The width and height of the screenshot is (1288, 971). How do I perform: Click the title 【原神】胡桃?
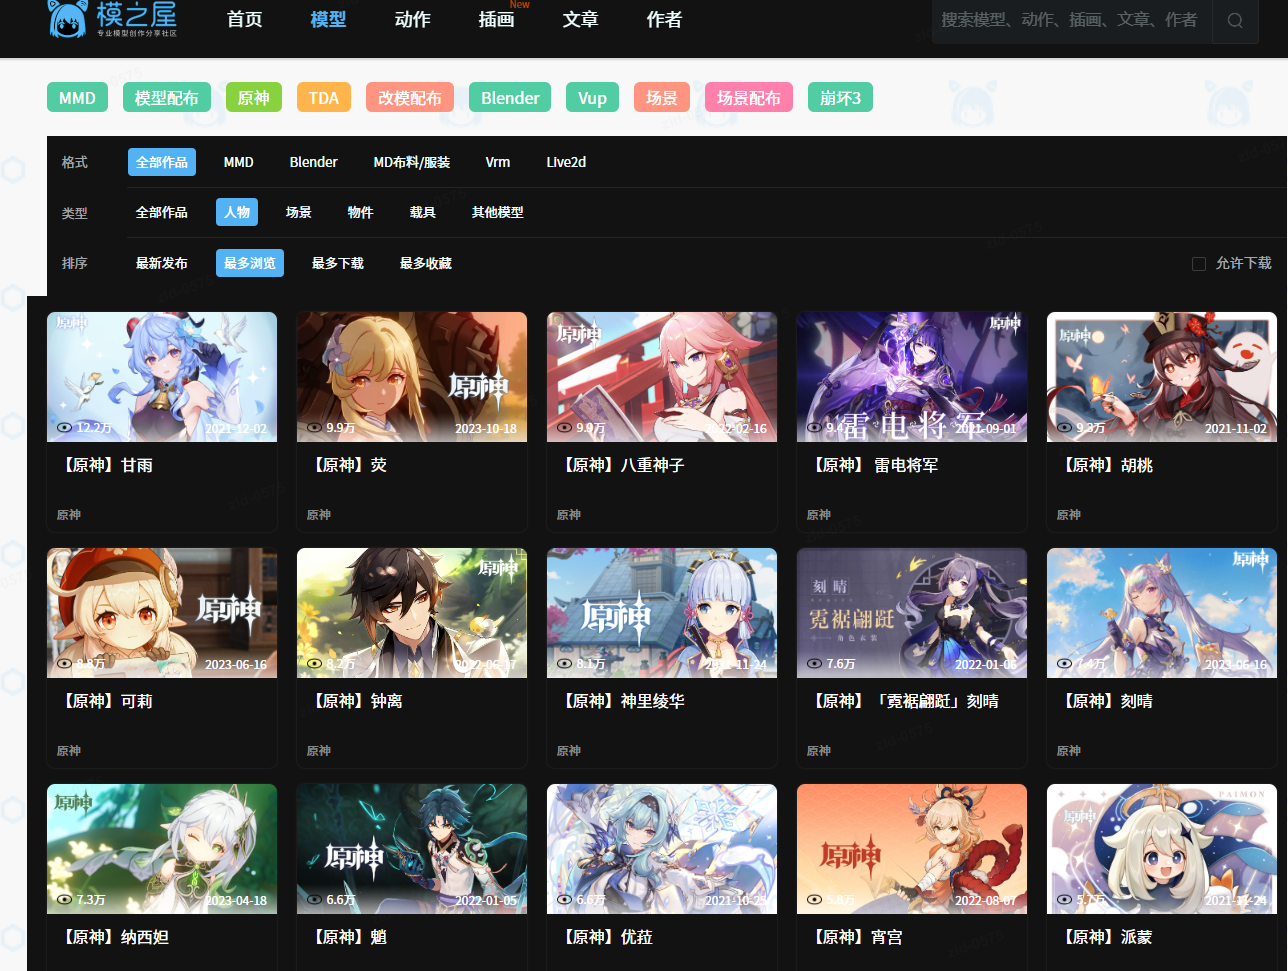click(x=1107, y=465)
